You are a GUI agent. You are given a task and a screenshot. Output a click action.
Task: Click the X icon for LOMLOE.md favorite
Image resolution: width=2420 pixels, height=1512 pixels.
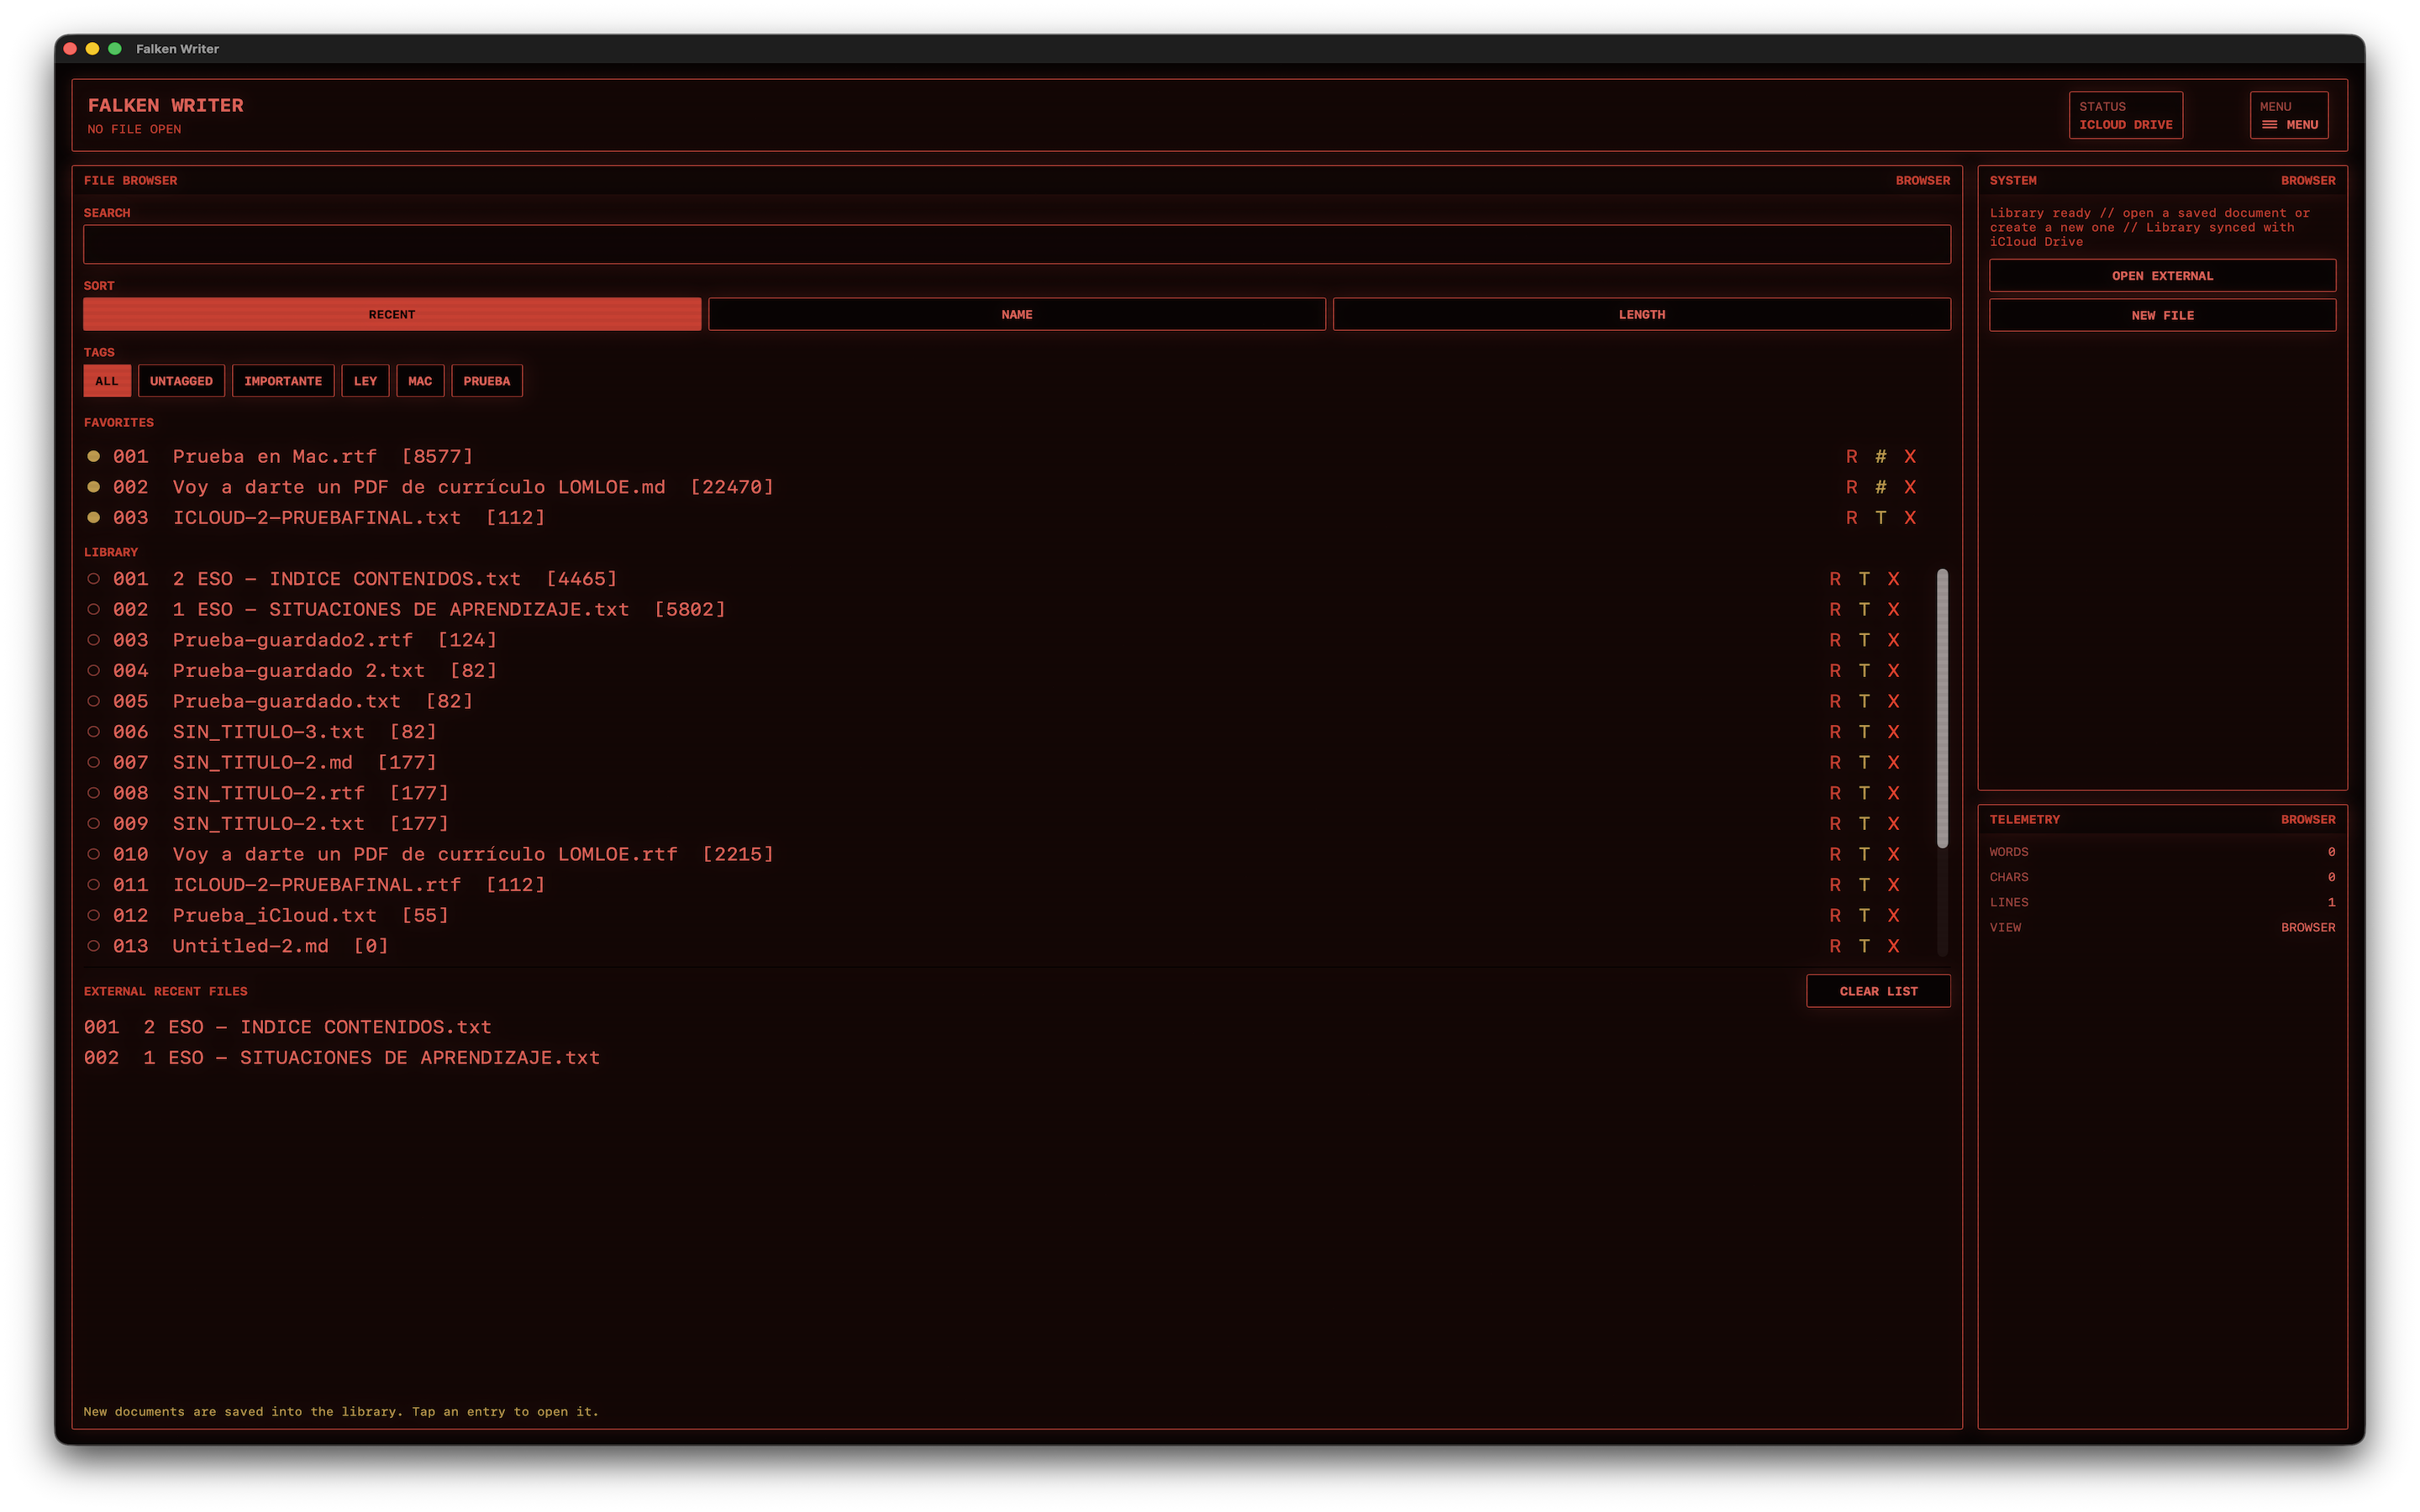[x=1909, y=487]
